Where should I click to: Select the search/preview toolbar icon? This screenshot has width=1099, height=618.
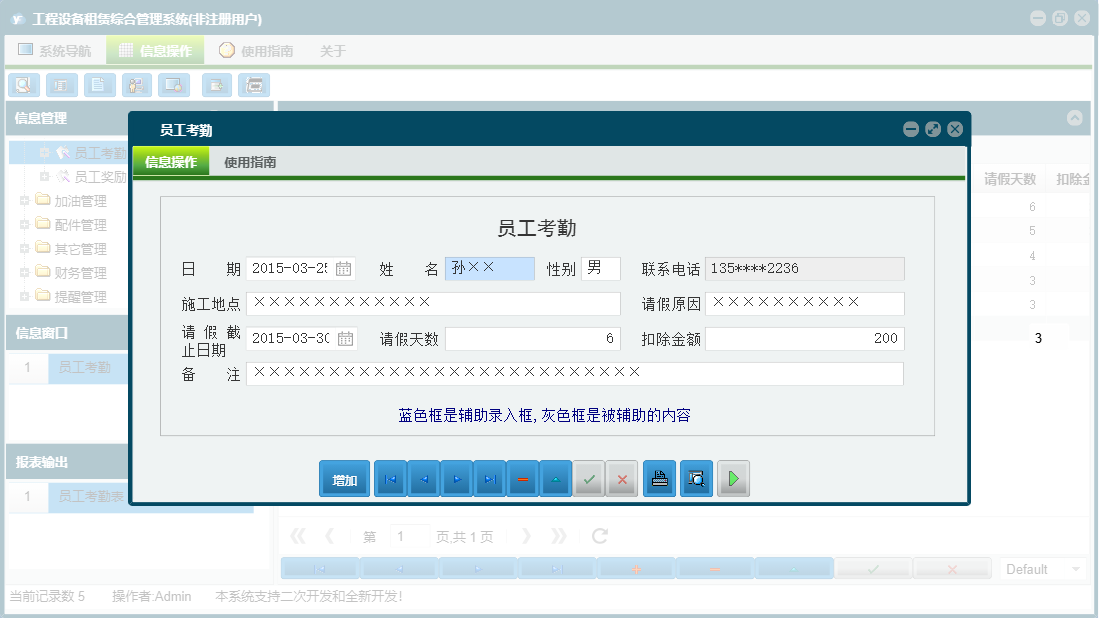coord(23,85)
